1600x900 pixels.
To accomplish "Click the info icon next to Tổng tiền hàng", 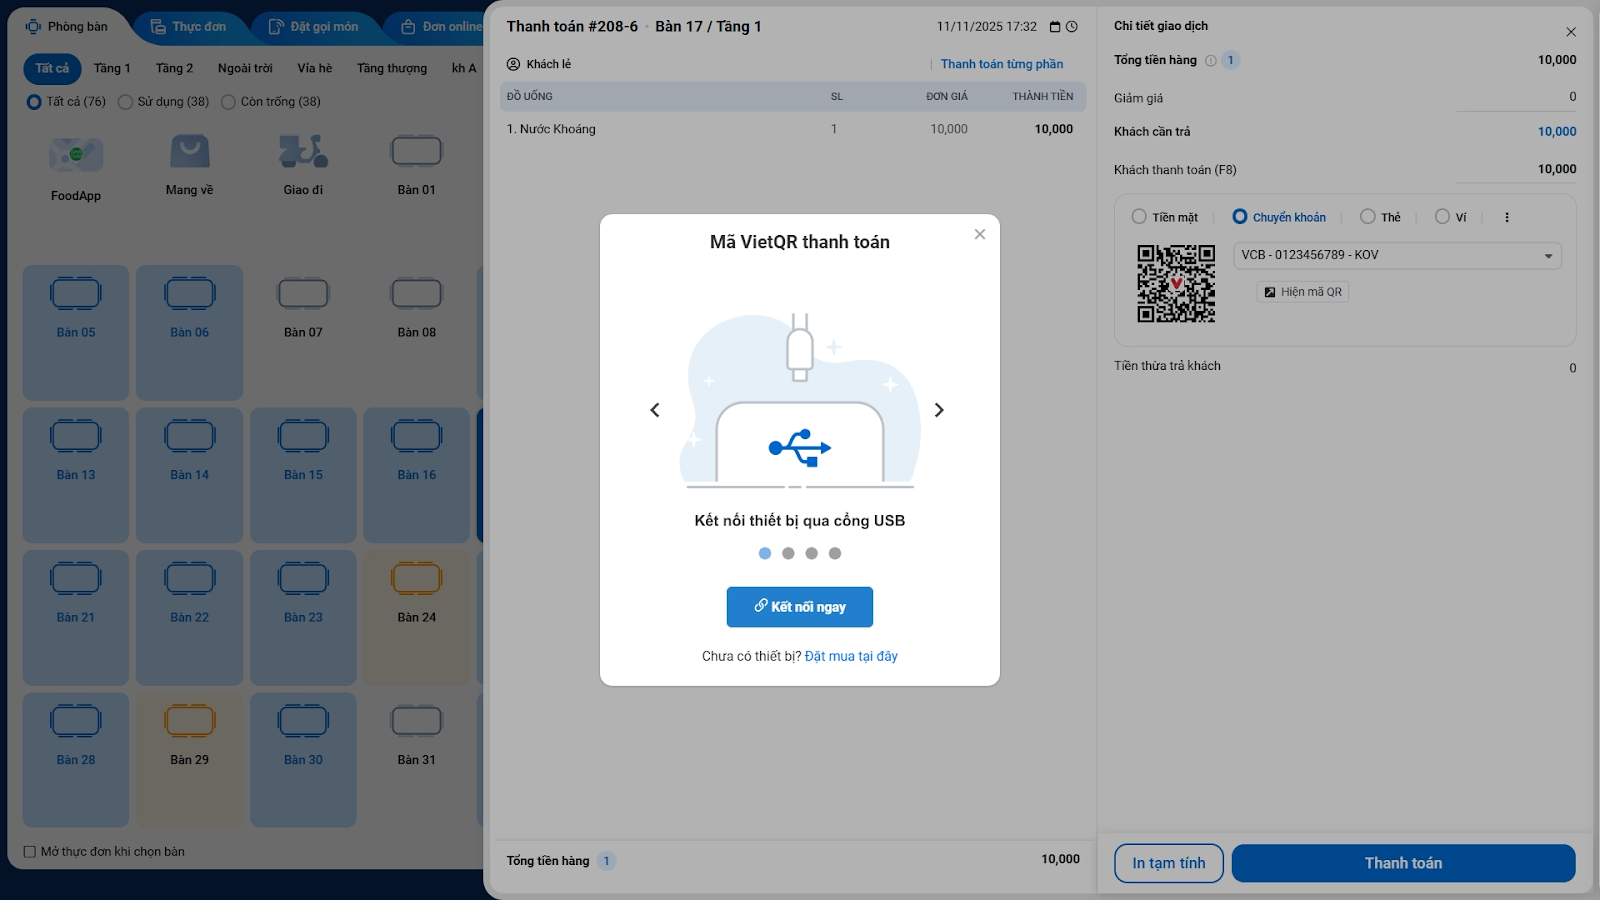I will [x=1211, y=60].
